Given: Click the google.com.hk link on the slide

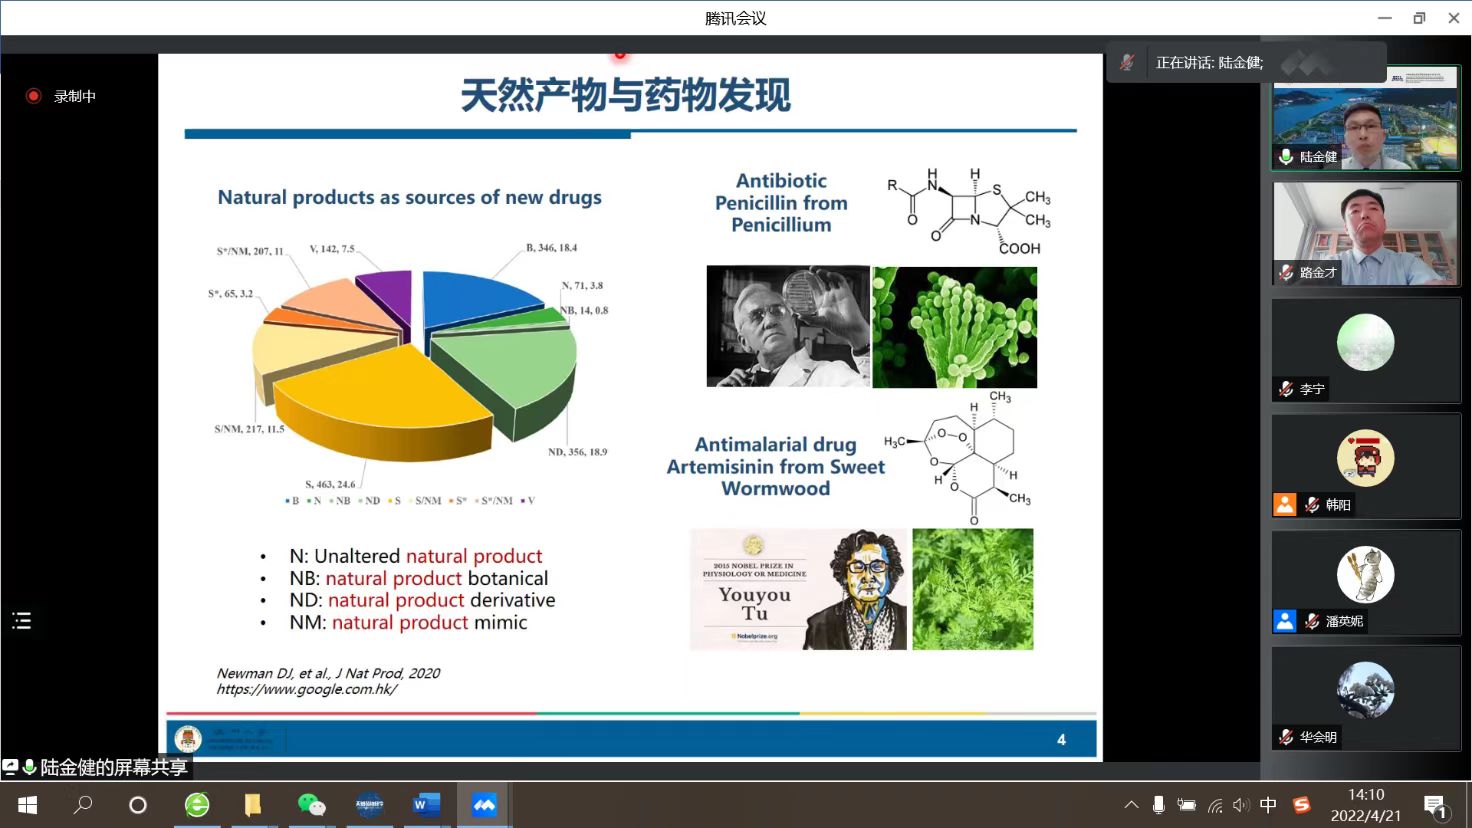Looking at the screenshot, I should (x=306, y=689).
